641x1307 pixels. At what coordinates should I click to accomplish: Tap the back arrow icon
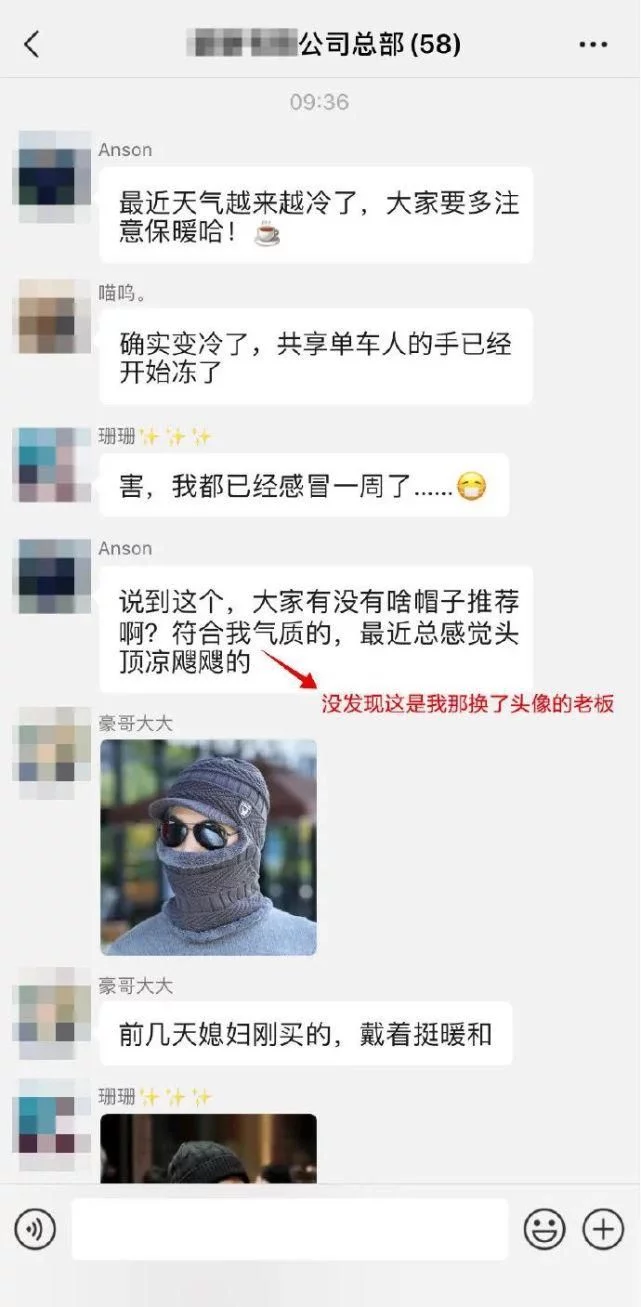tap(32, 44)
